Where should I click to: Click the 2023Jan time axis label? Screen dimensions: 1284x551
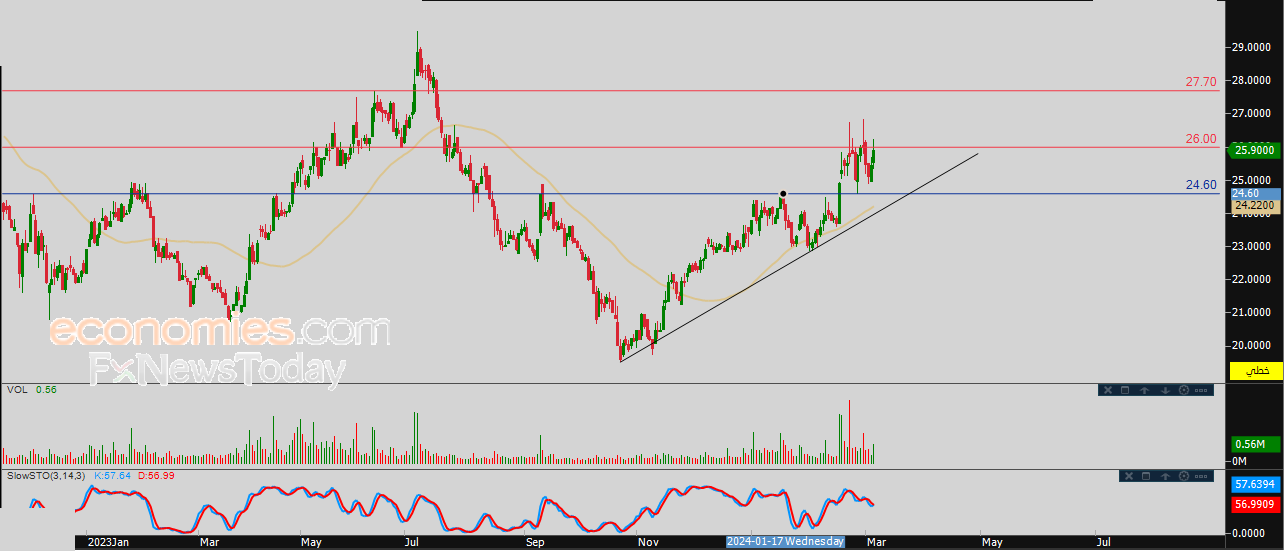coord(106,542)
